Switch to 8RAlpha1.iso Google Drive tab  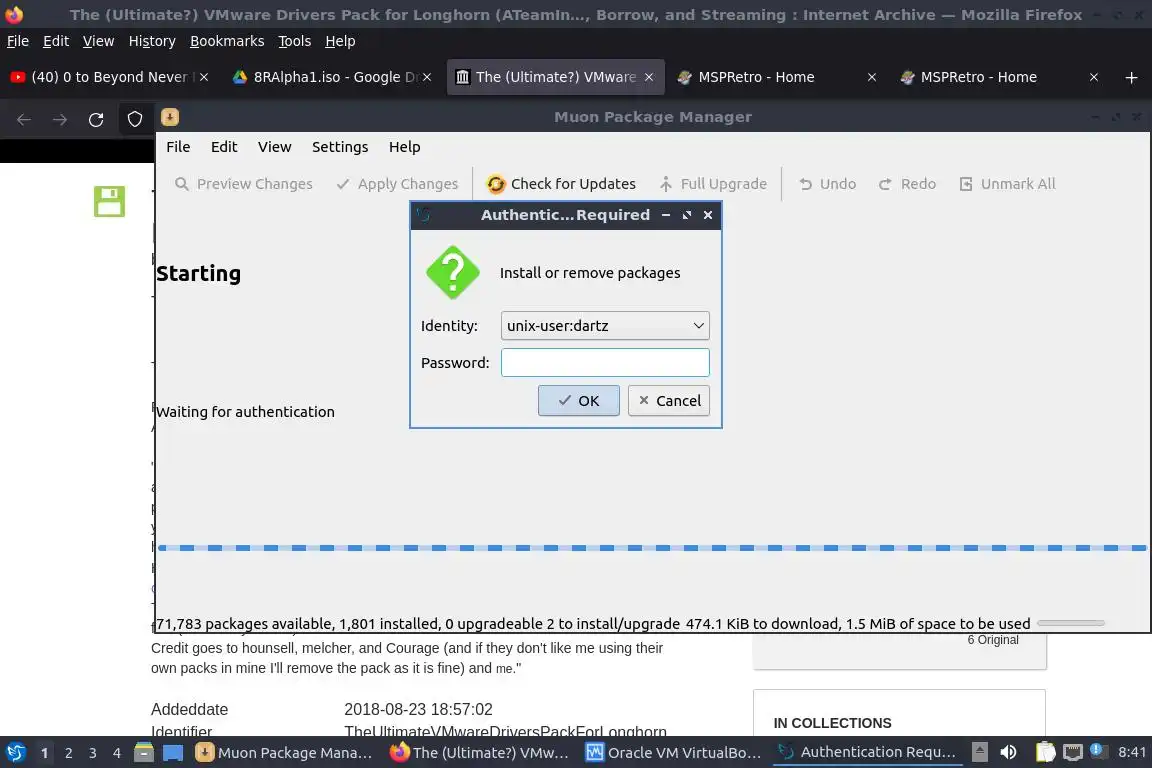pos(332,77)
